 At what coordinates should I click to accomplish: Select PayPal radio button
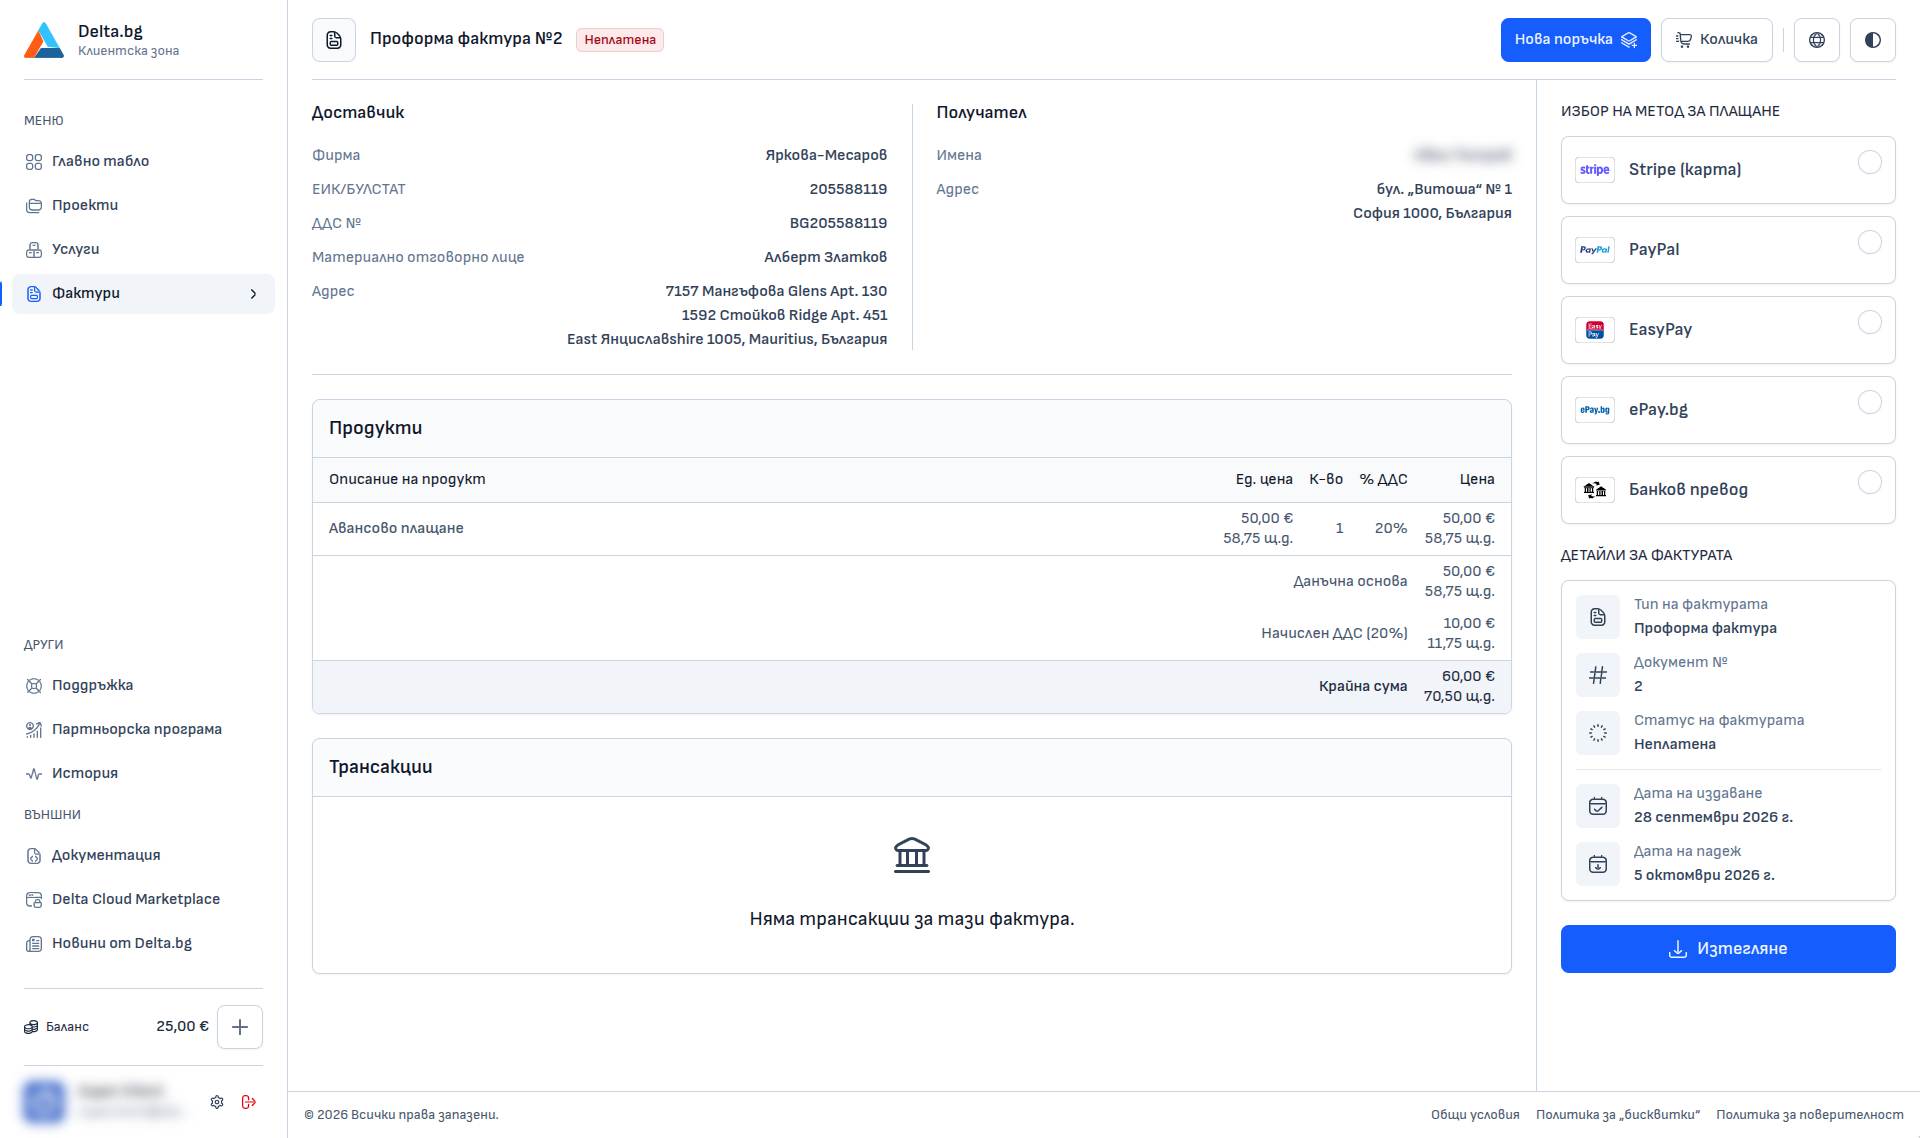click(1870, 242)
